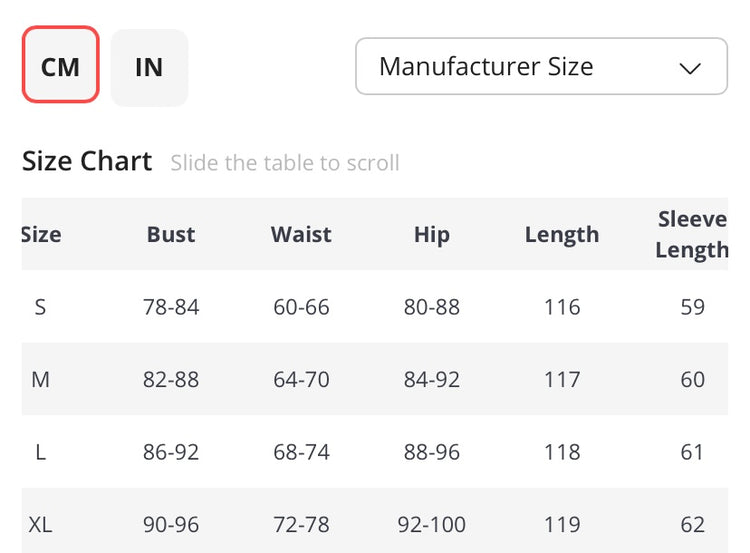
Task: Click the Size column header
Action: click(41, 235)
